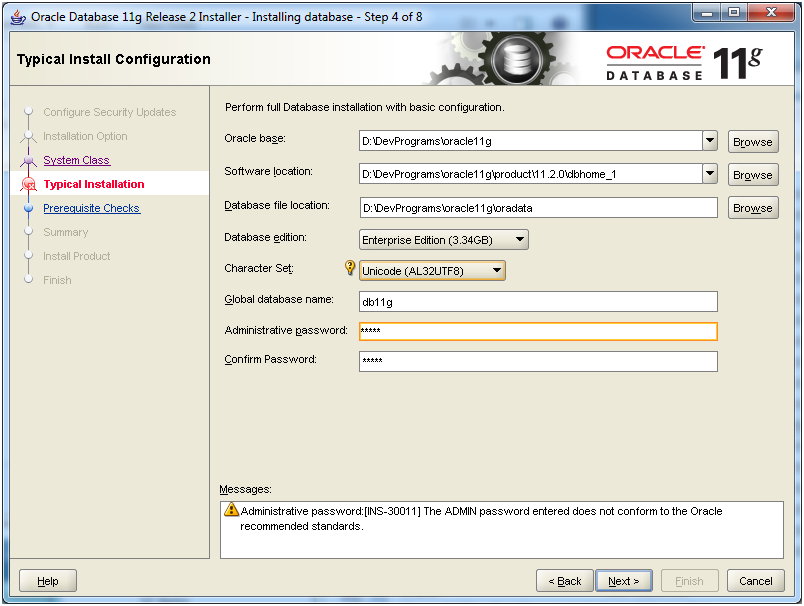Click the Typical Install Configuration heading
Viewport: 804px width, 606px height.
click(x=114, y=59)
